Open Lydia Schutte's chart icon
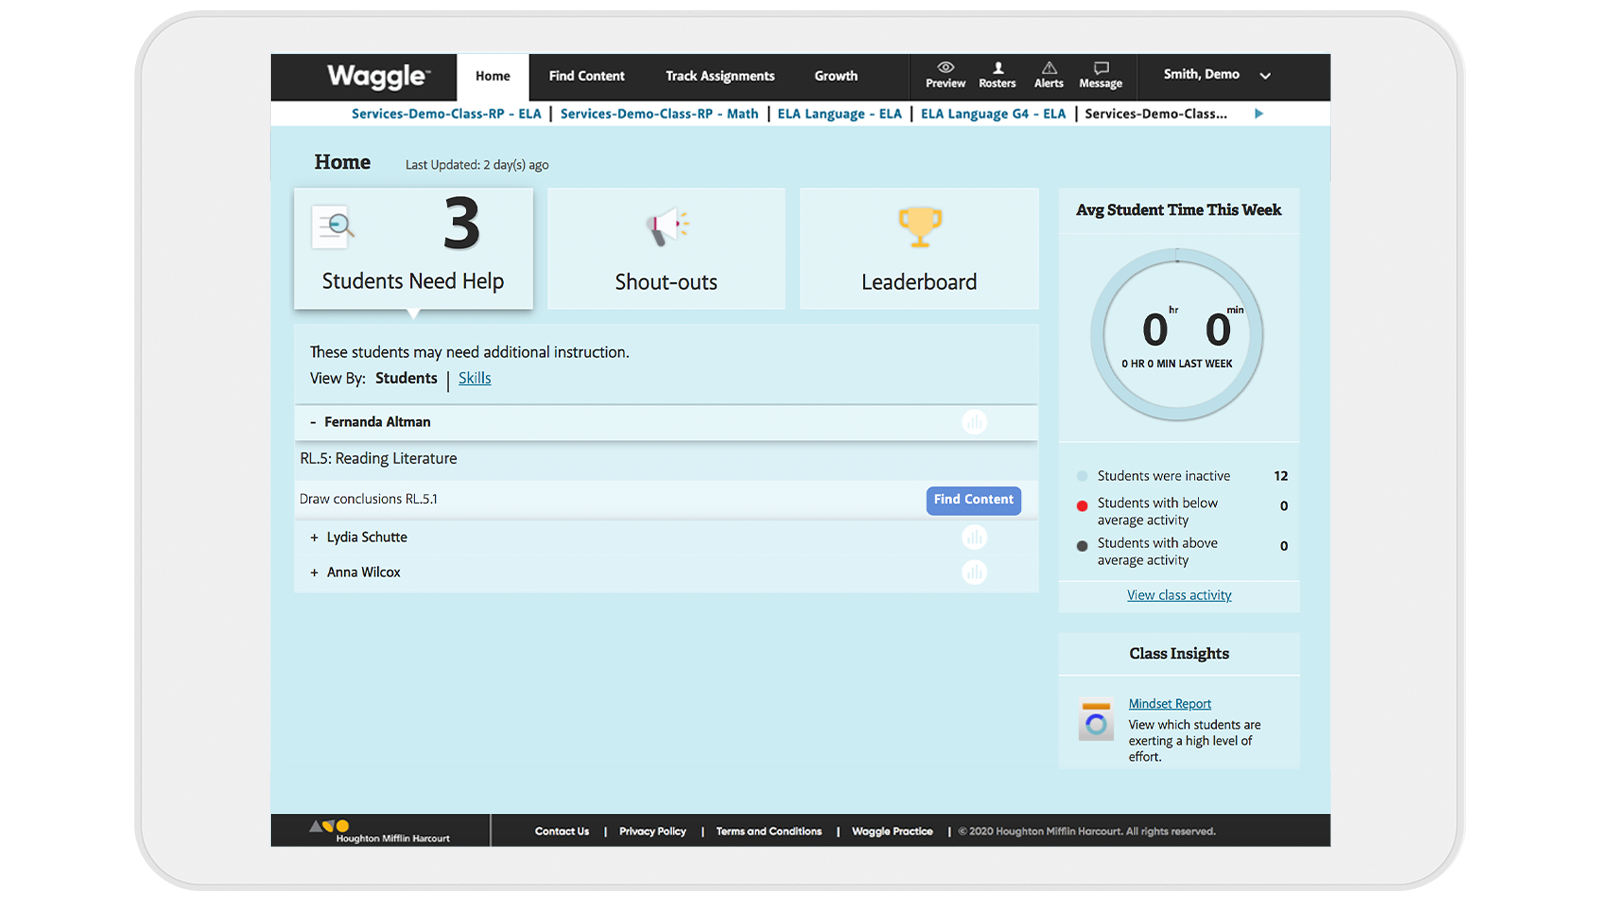1600x900 pixels. click(x=975, y=537)
